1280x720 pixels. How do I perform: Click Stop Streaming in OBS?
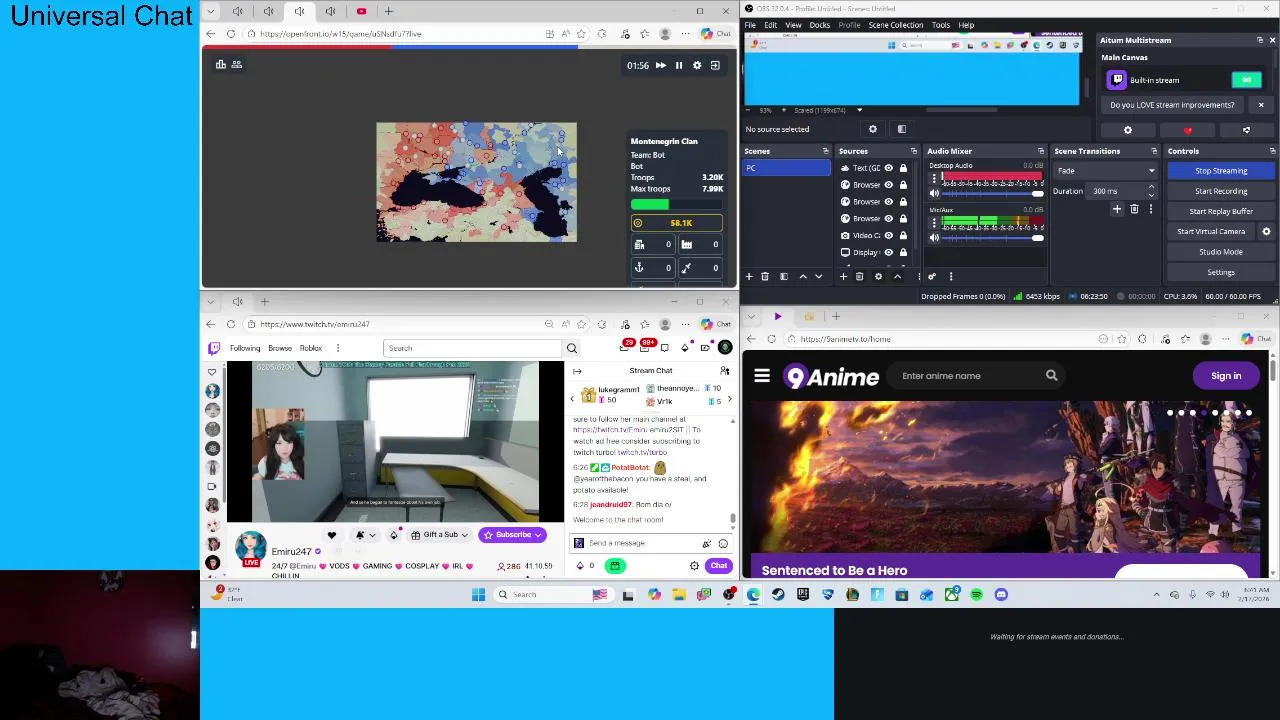(1221, 171)
